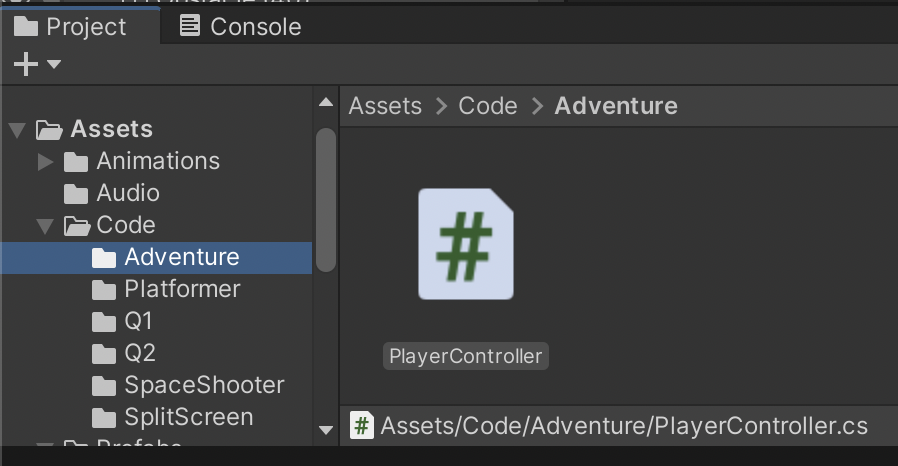
Task: Click the Q1 folder icon
Action: 104,322
